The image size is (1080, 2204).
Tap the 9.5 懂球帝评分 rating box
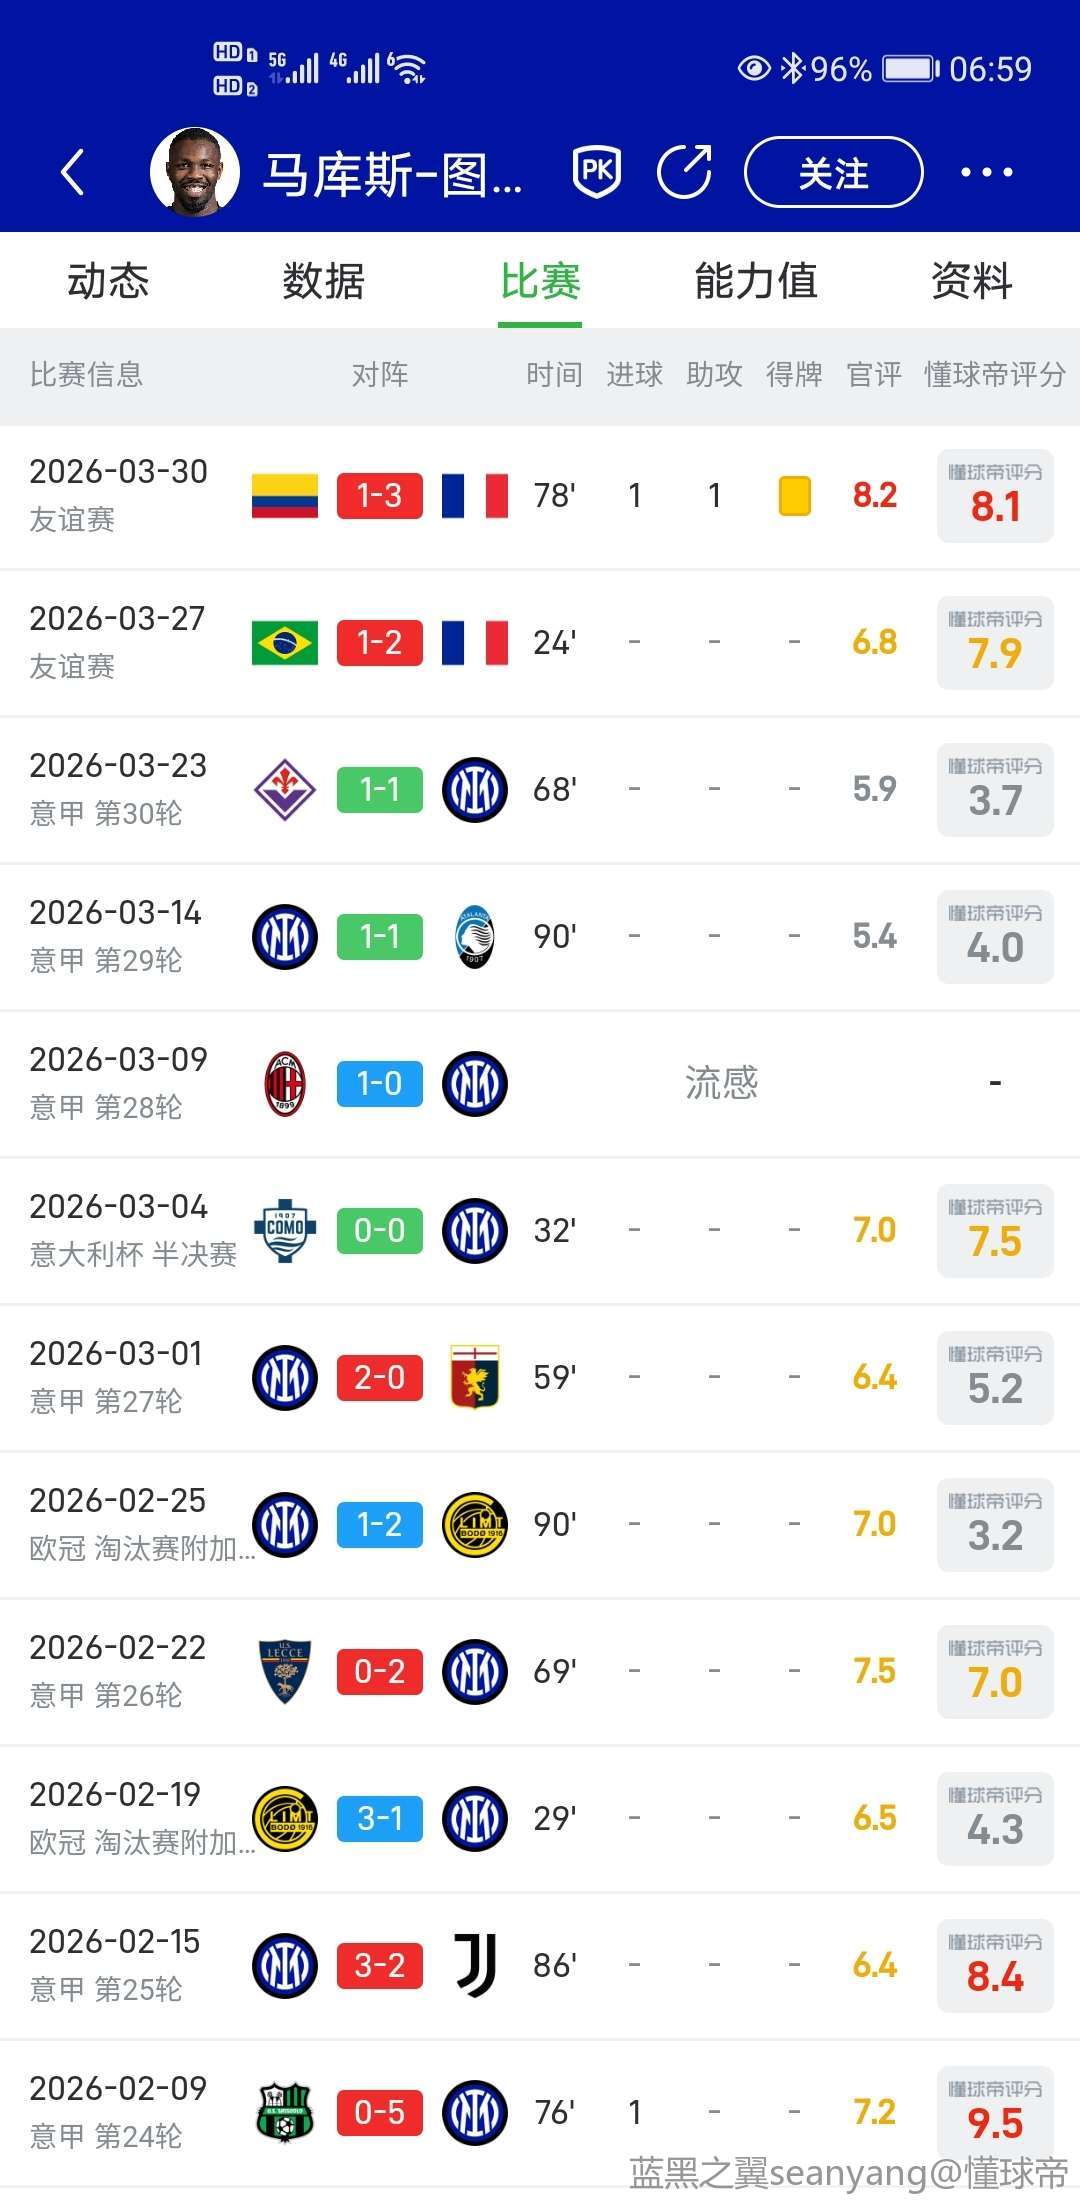995,2111
